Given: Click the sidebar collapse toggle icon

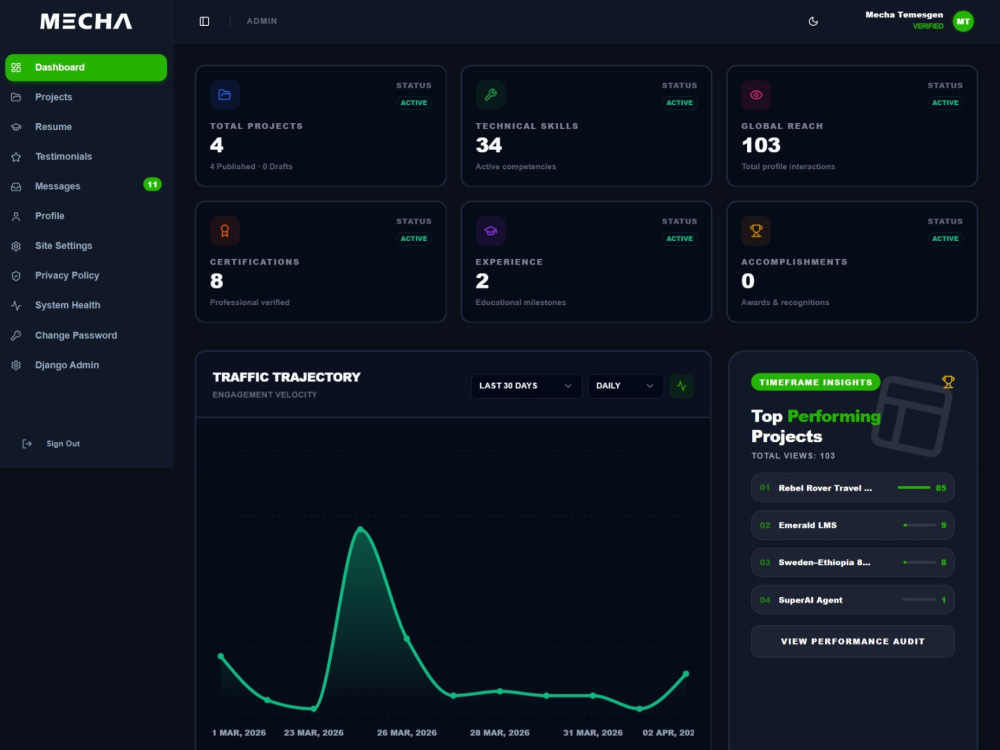Looking at the screenshot, I should (204, 22).
